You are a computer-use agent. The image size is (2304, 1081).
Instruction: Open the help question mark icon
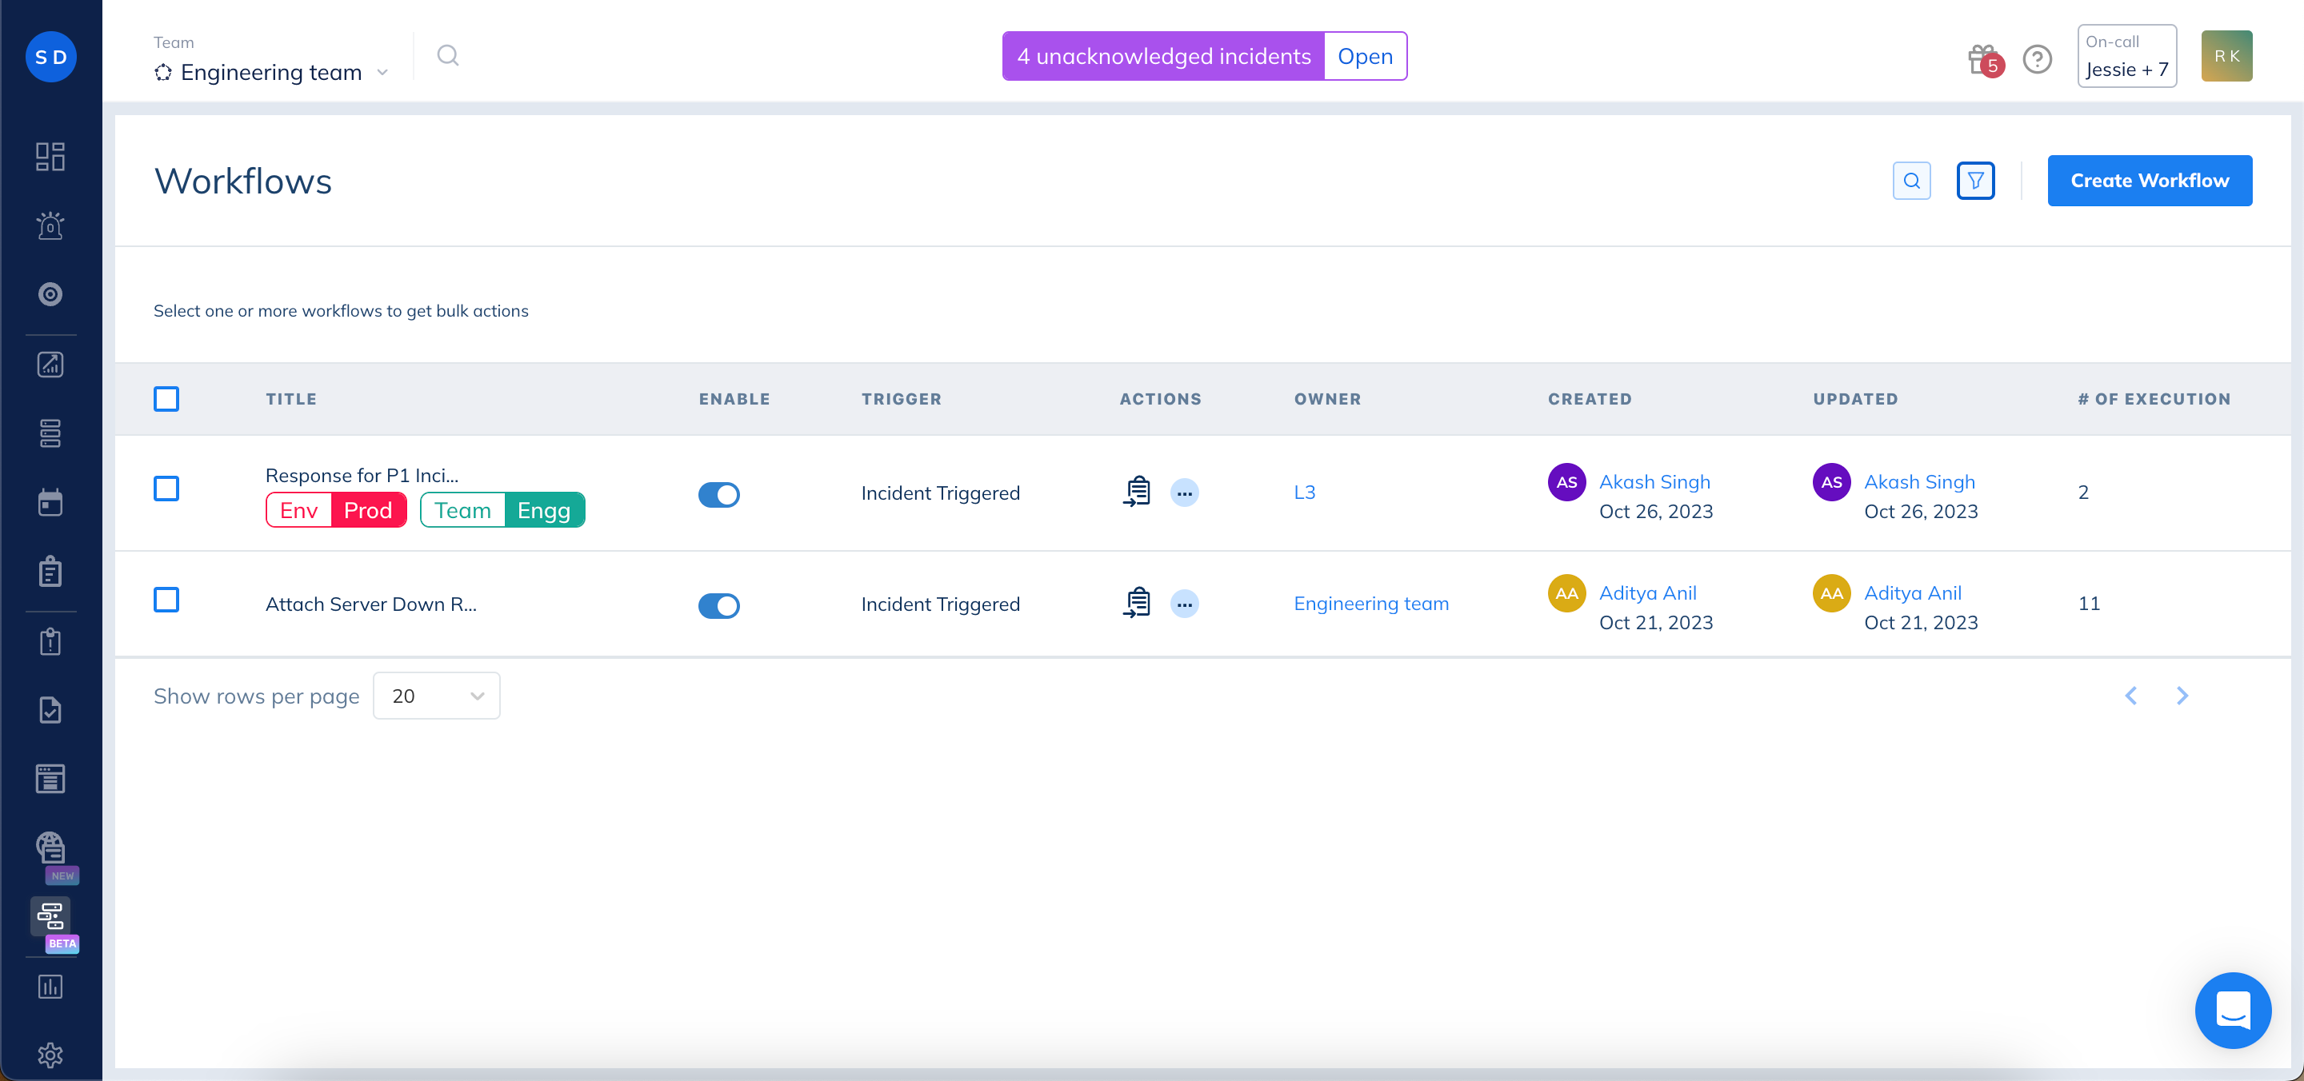(2037, 59)
